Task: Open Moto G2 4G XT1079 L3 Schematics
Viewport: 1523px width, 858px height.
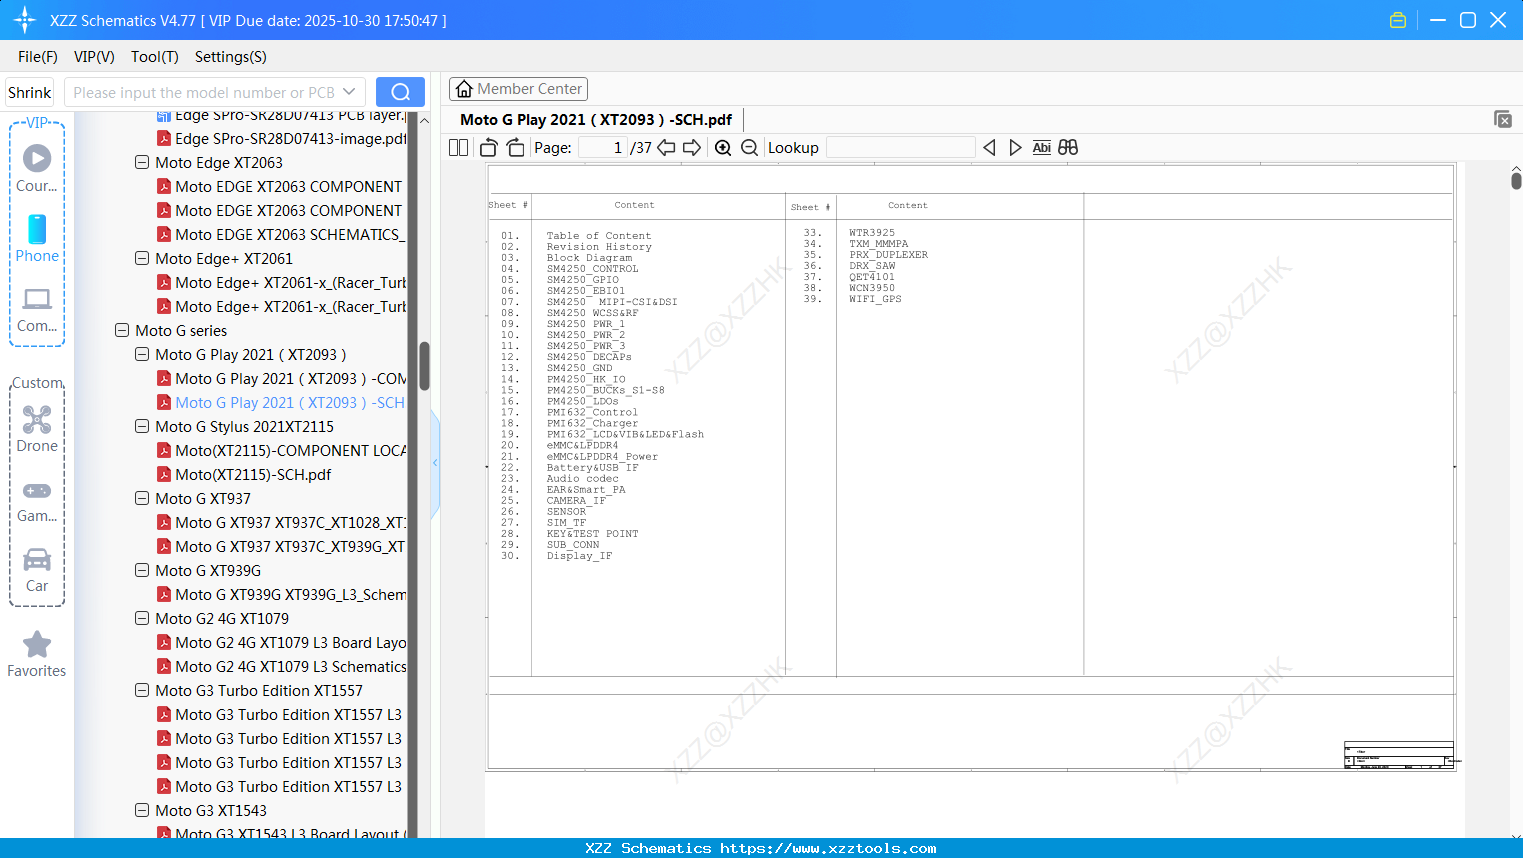Action: pos(282,666)
